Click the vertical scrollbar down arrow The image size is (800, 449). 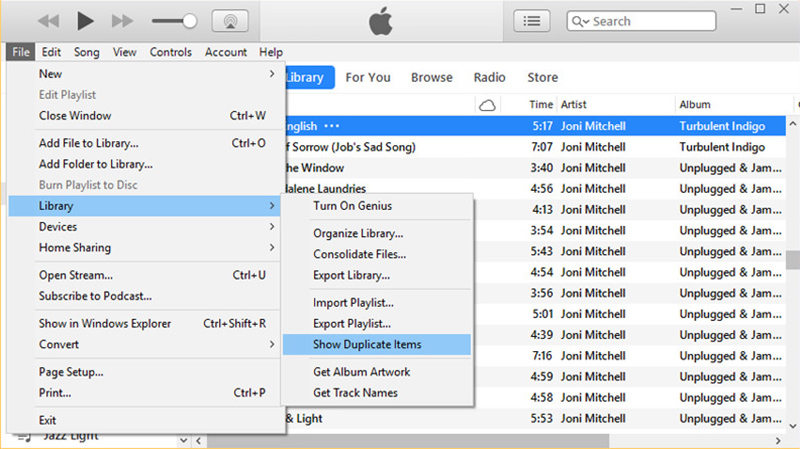pos(792,426)
